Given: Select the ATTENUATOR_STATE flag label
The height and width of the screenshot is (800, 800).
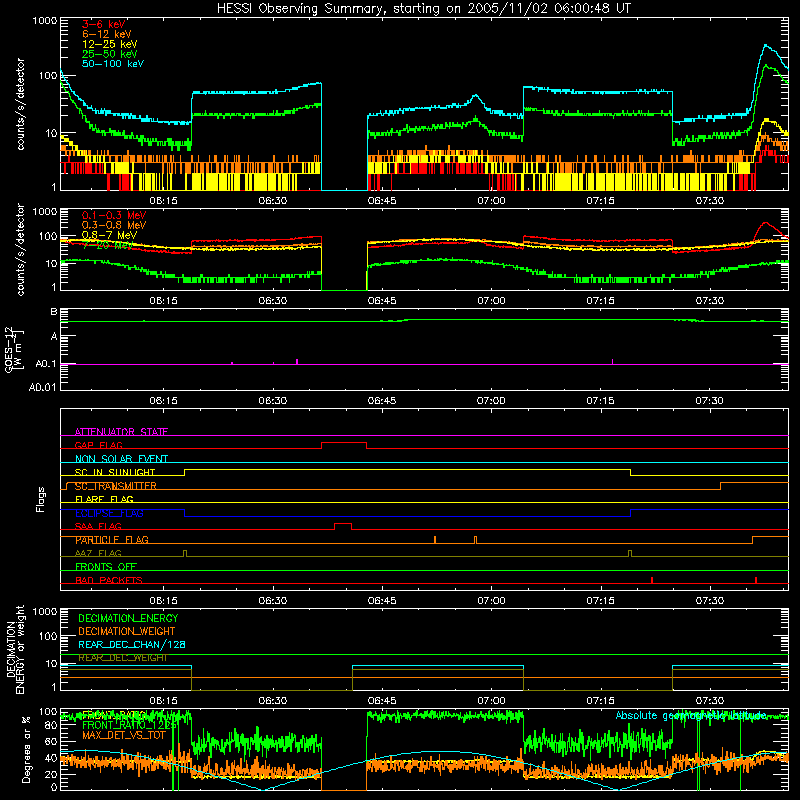Looking at the screenshot, I should pos(121,432).
